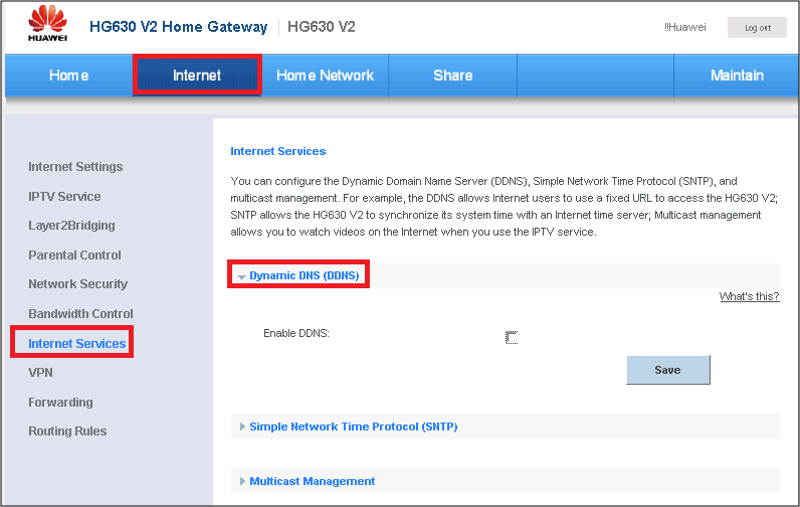Switch to the Internet tab
This screenshot has height=507, width=800.
[x=197, y=76]
